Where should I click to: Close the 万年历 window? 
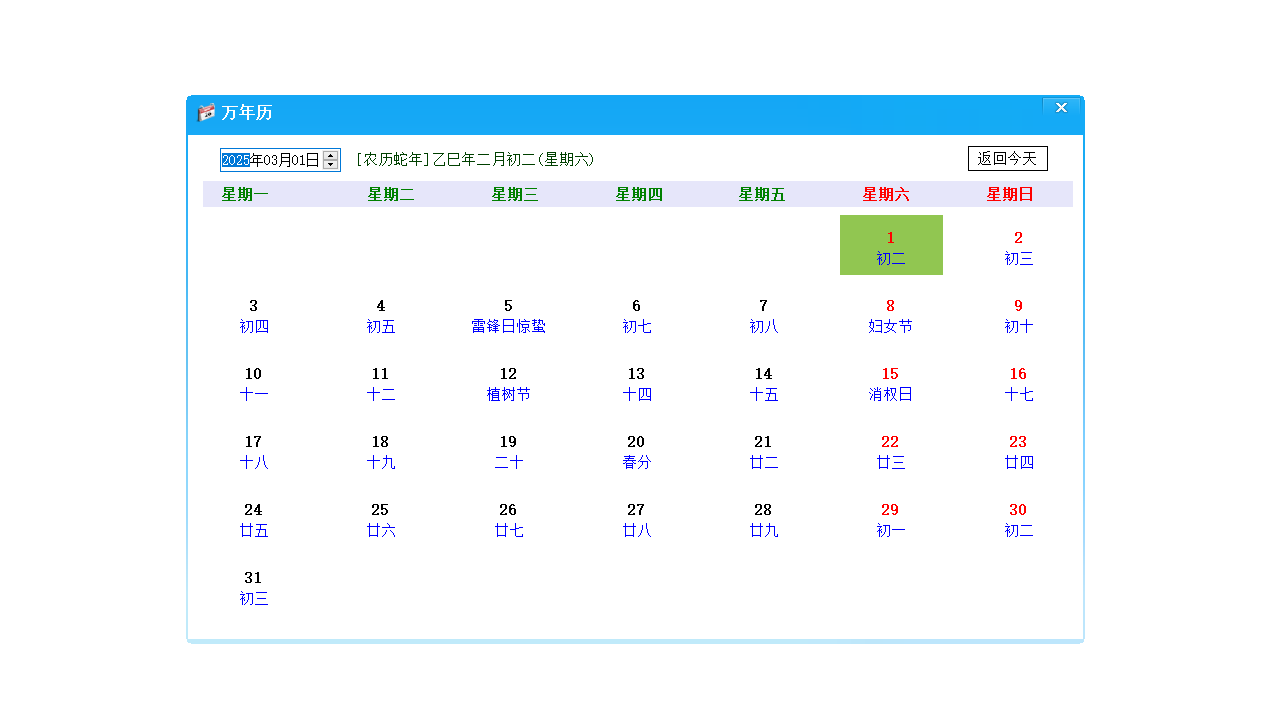click(x=1061, y=107)
